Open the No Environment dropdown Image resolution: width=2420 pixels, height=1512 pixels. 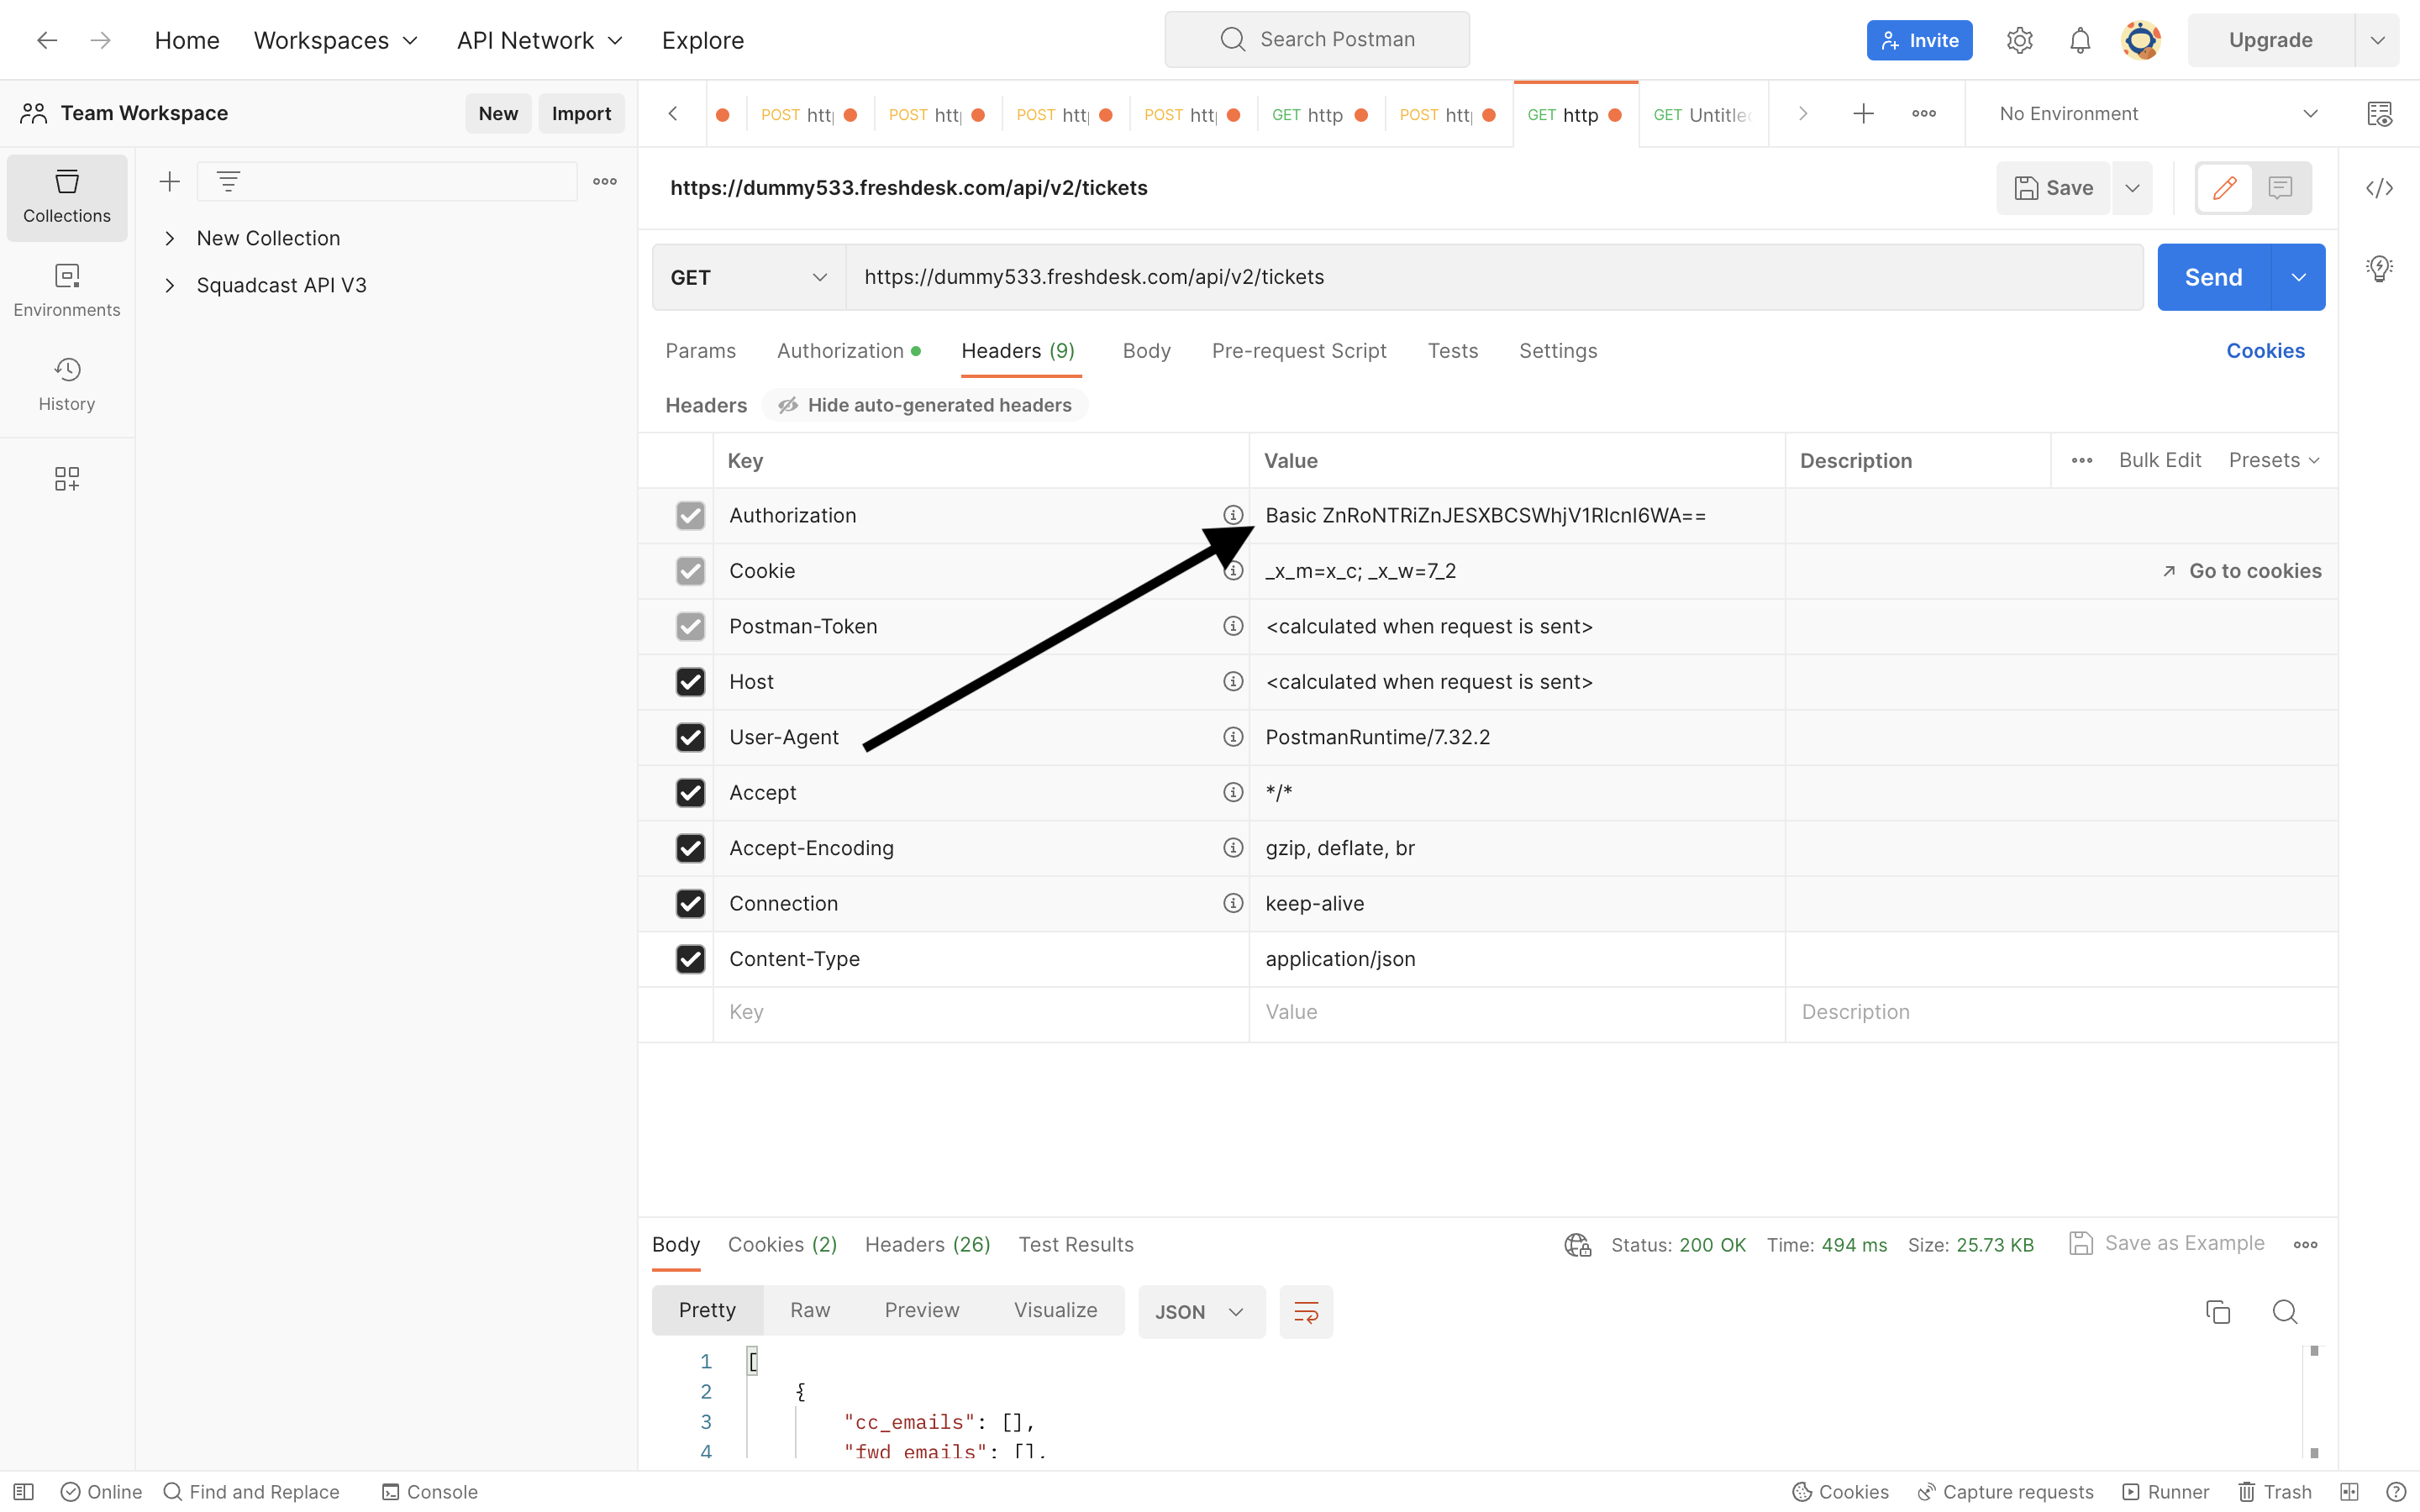[2156, 114]
